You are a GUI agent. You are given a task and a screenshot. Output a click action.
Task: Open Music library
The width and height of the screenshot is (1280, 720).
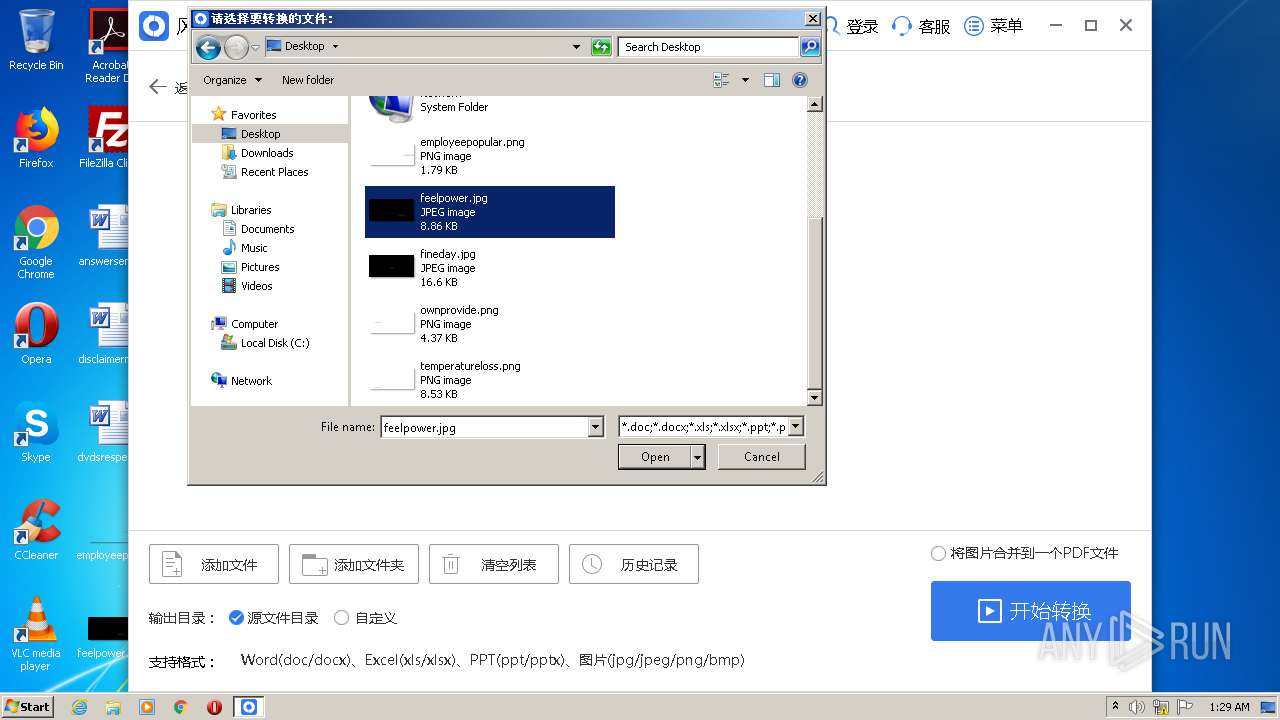(x=254, y=248)
